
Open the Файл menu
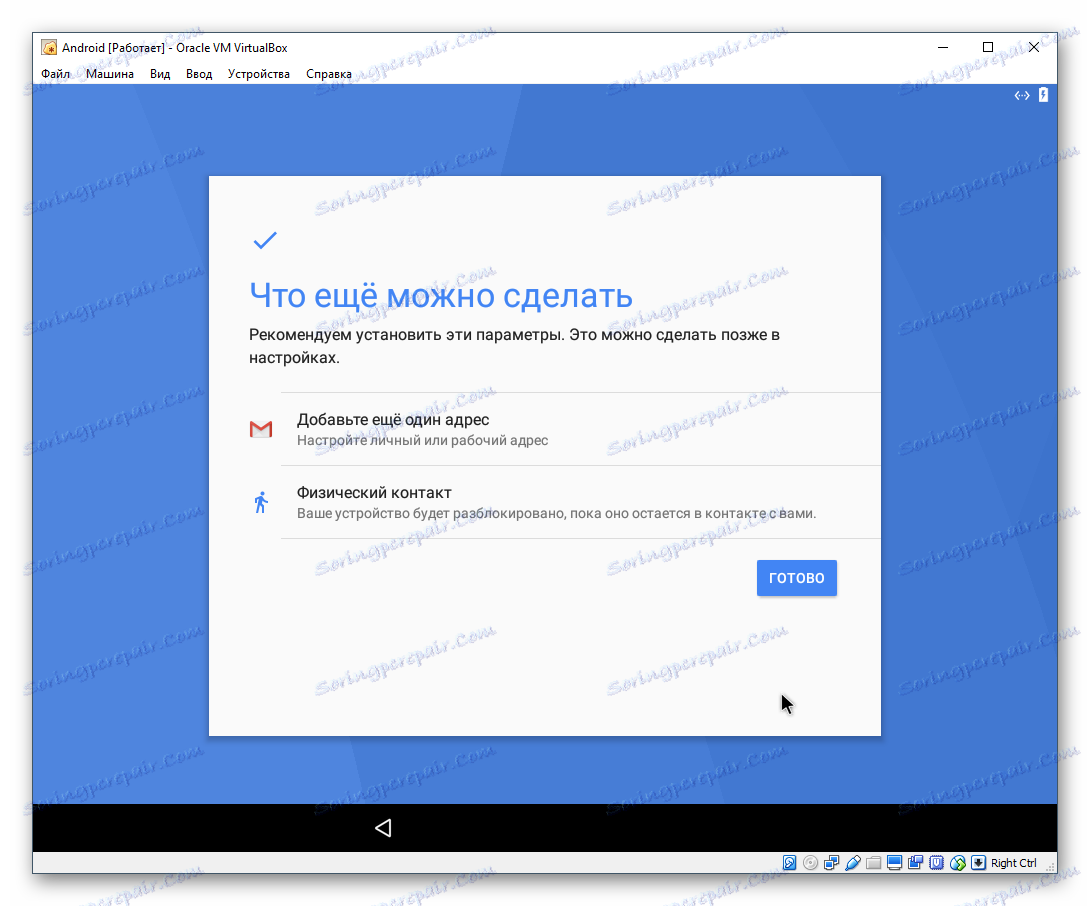tap(56, 74)
